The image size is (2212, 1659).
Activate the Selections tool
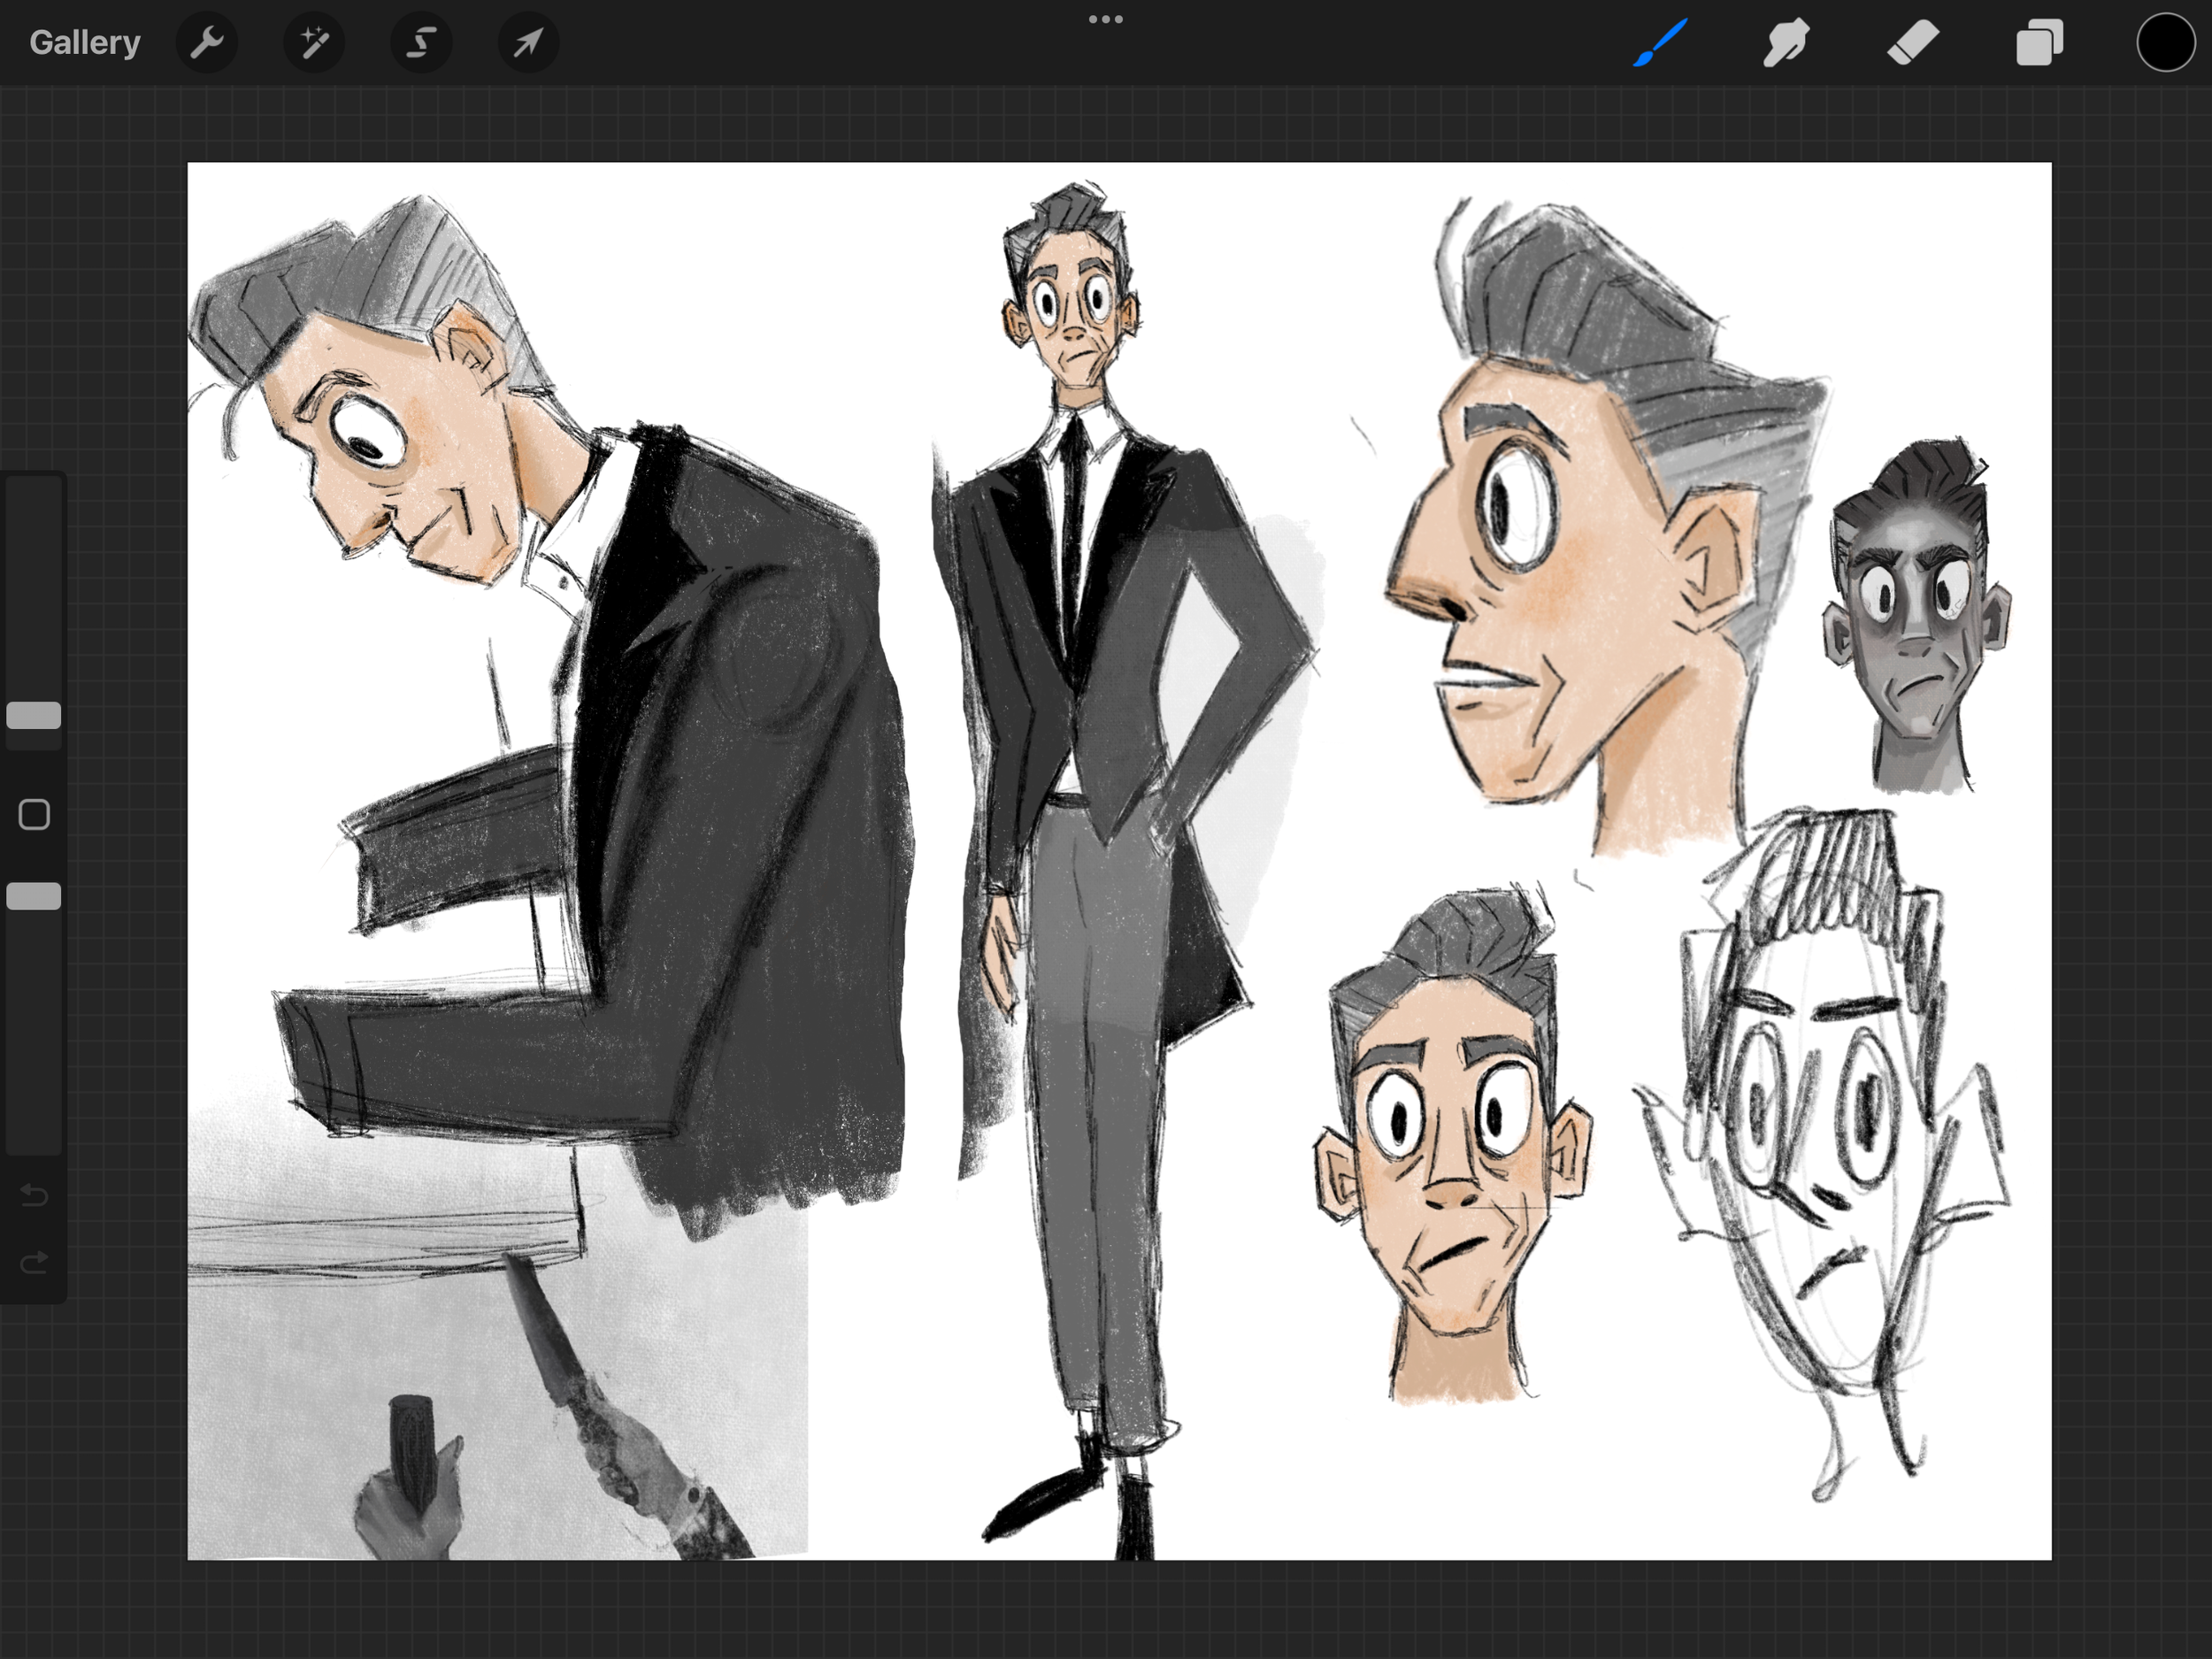click(421, 42)
